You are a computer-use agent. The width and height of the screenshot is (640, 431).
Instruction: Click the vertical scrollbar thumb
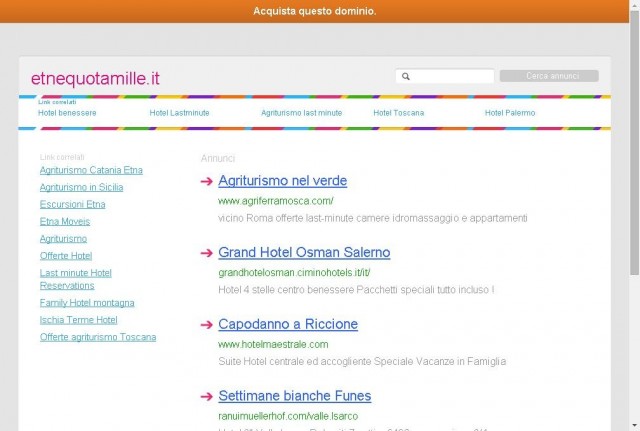point(634,143)
